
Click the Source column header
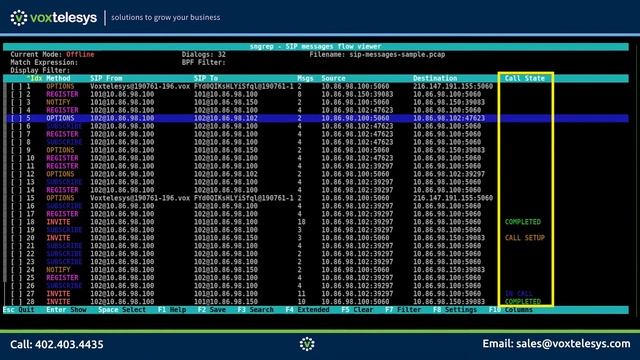coord(333,78)
